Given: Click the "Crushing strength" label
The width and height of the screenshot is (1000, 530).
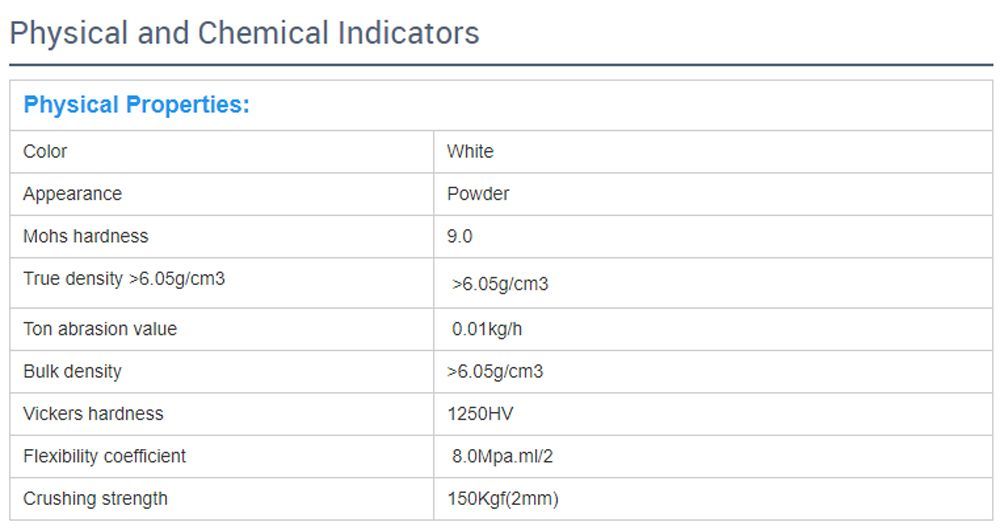Looking at the screenshot, I should (95, 499).
